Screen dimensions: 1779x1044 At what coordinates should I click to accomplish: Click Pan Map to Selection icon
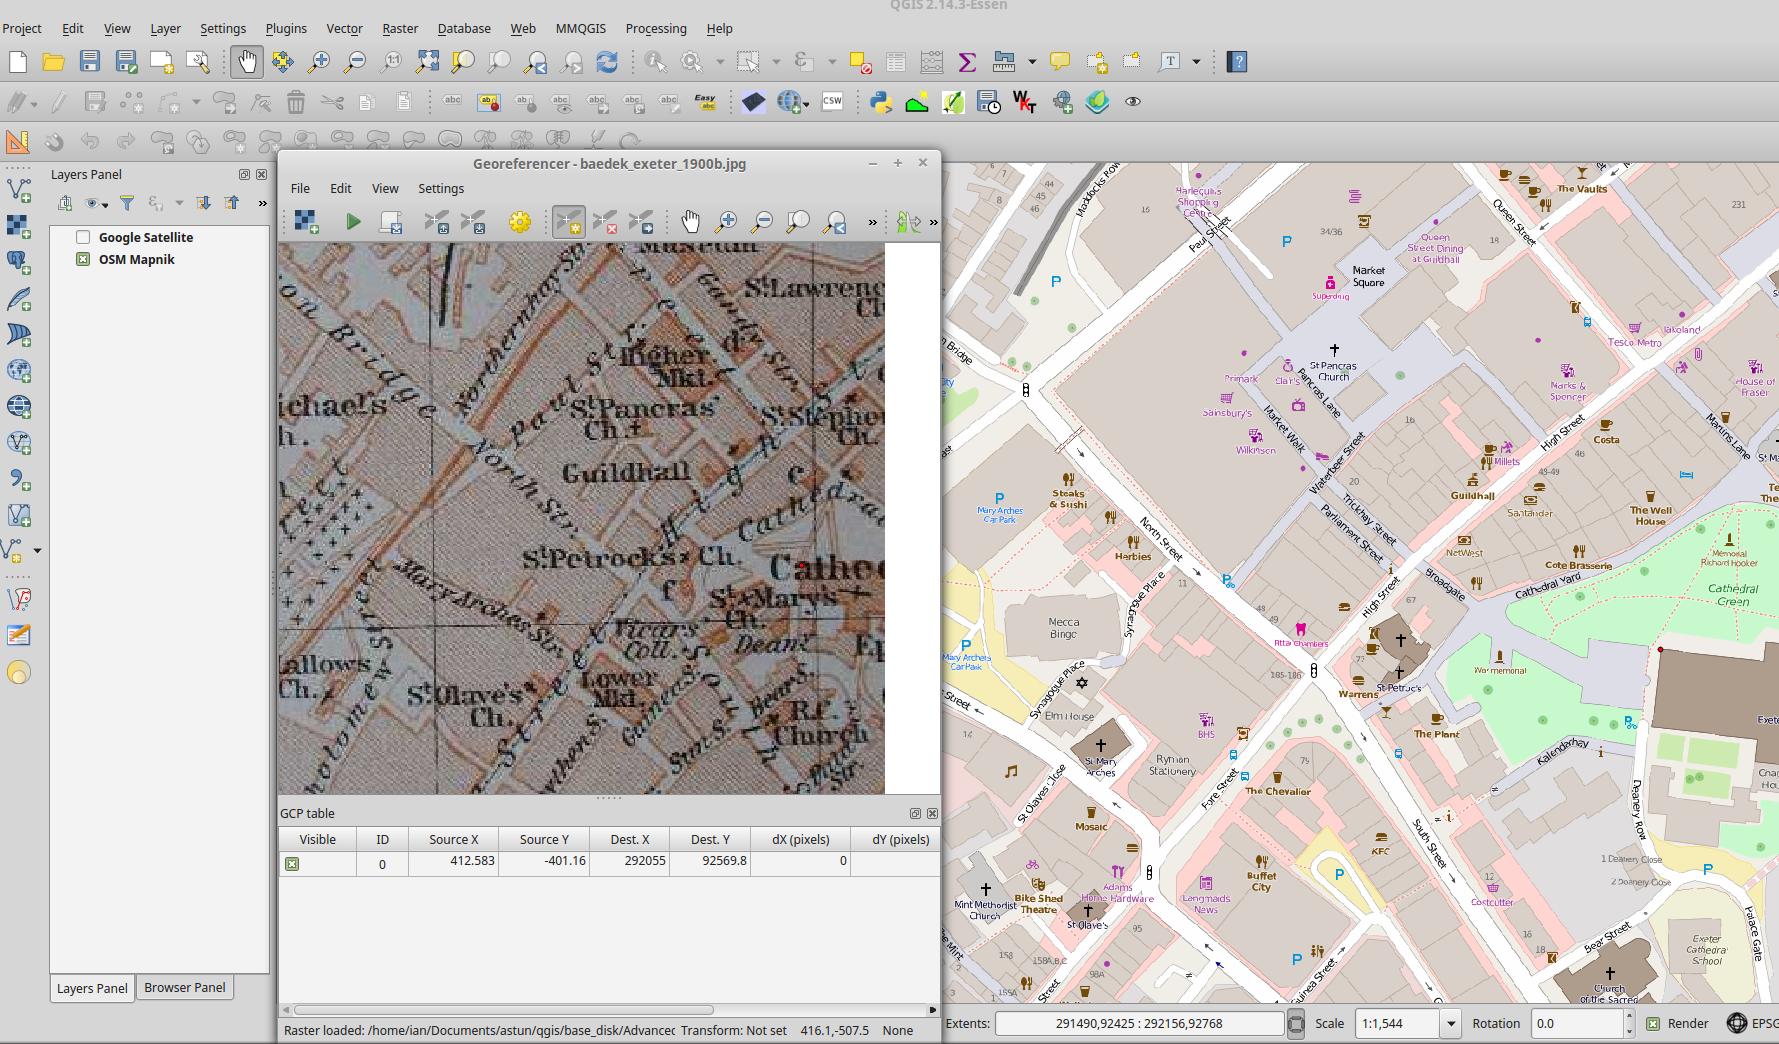pyautogui.click(x=283, y=62)
